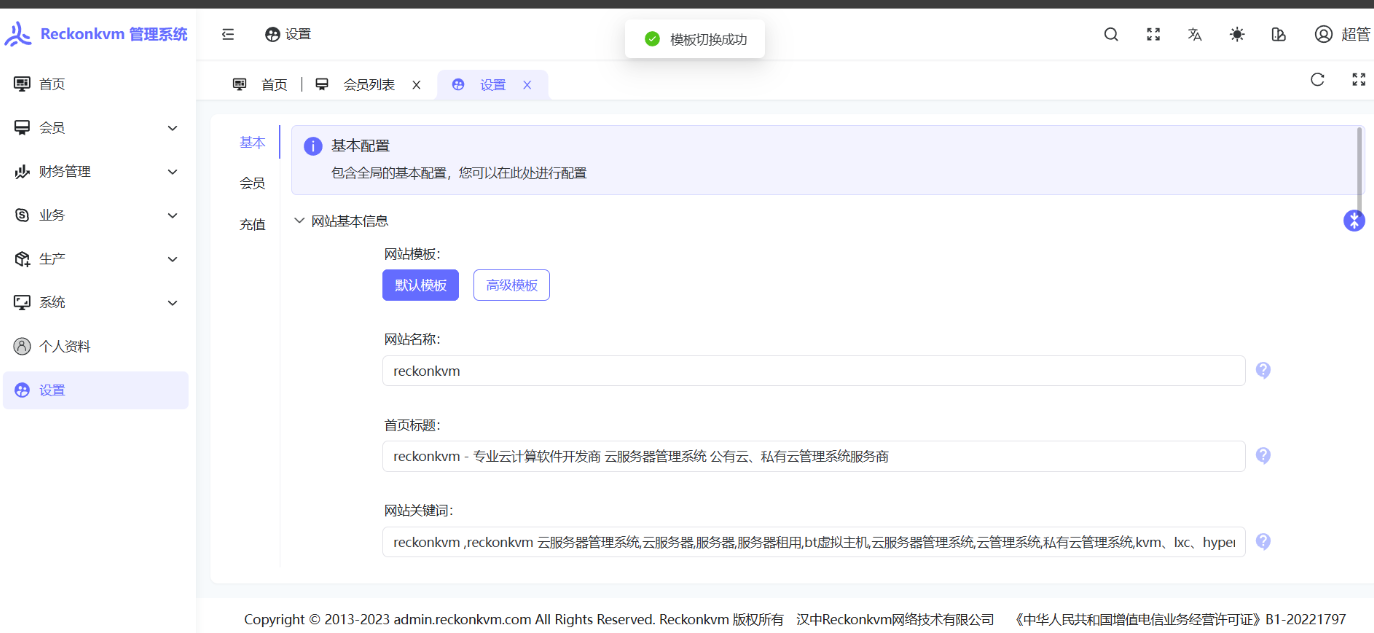The width and height of the screenshot is (1374, 633).
Task: Click the theme layout settings icon
Action: (1278, 34)
